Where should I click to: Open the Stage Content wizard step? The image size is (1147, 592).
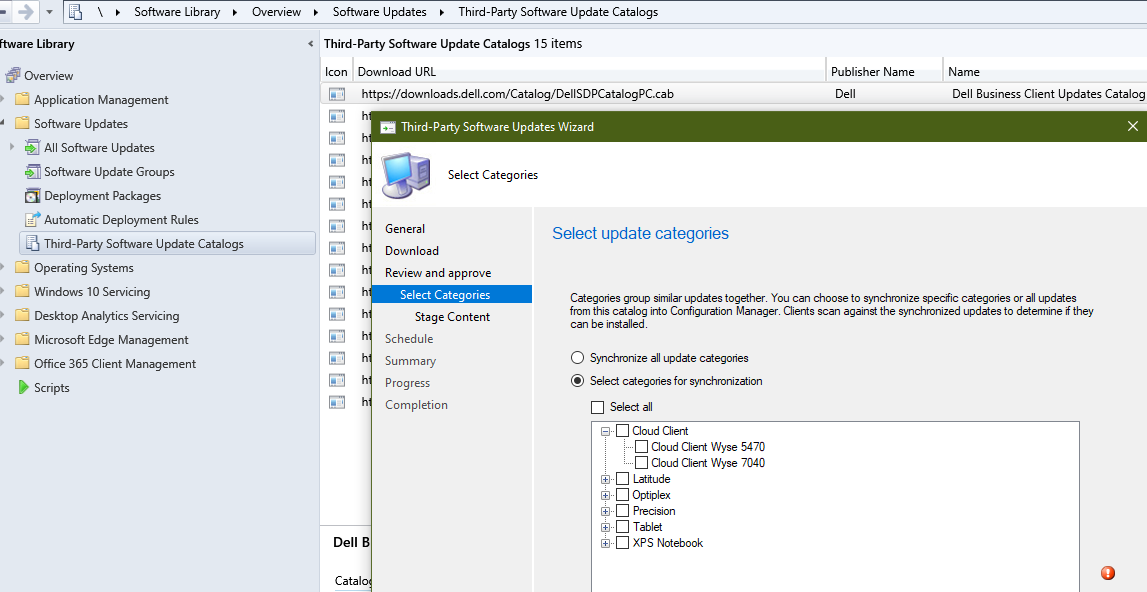[x=452, y=316]
